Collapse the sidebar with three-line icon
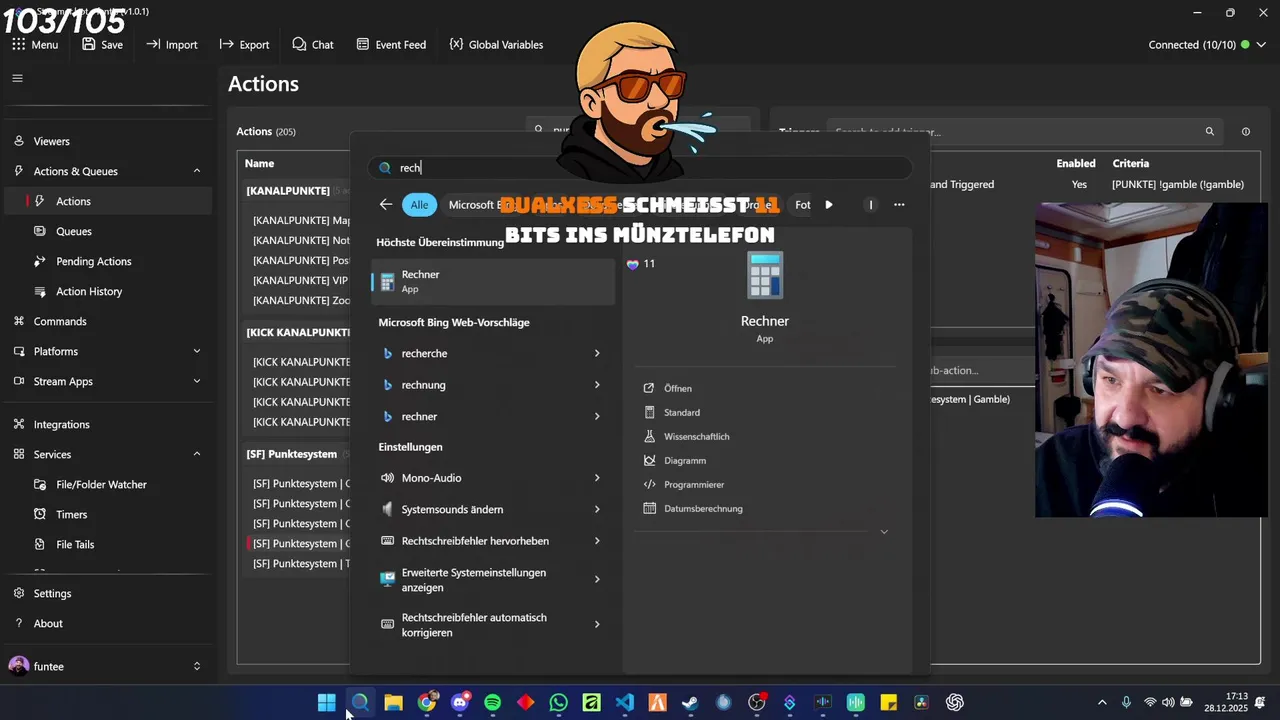 coord(17,78)
